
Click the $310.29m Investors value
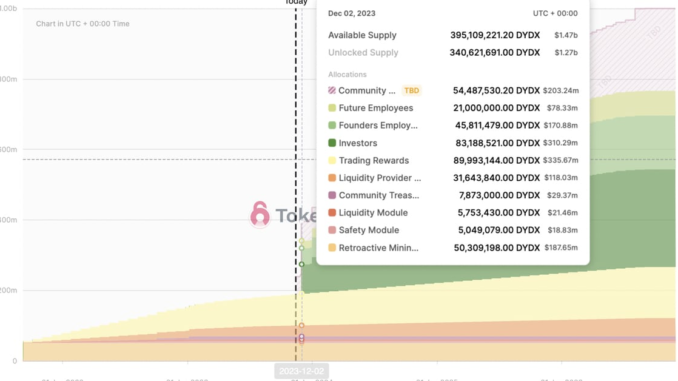pos(561,143)
